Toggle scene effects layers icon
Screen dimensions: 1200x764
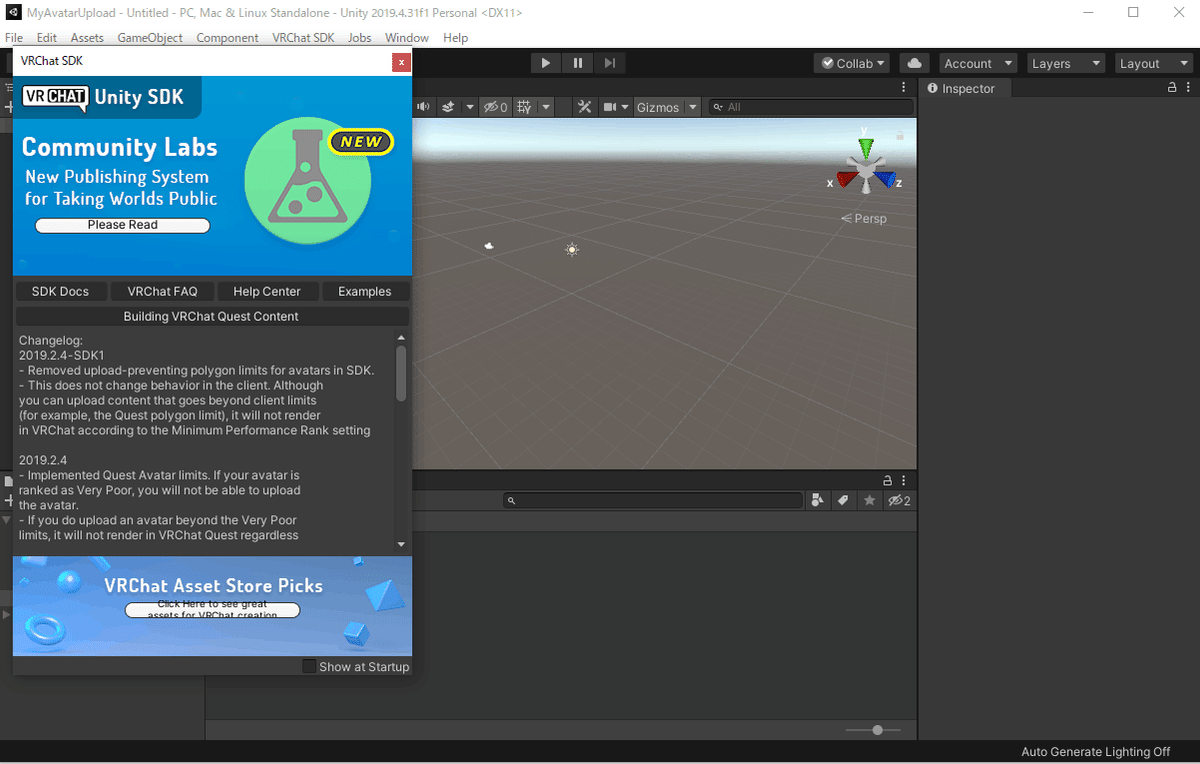[x=448, y=107]
